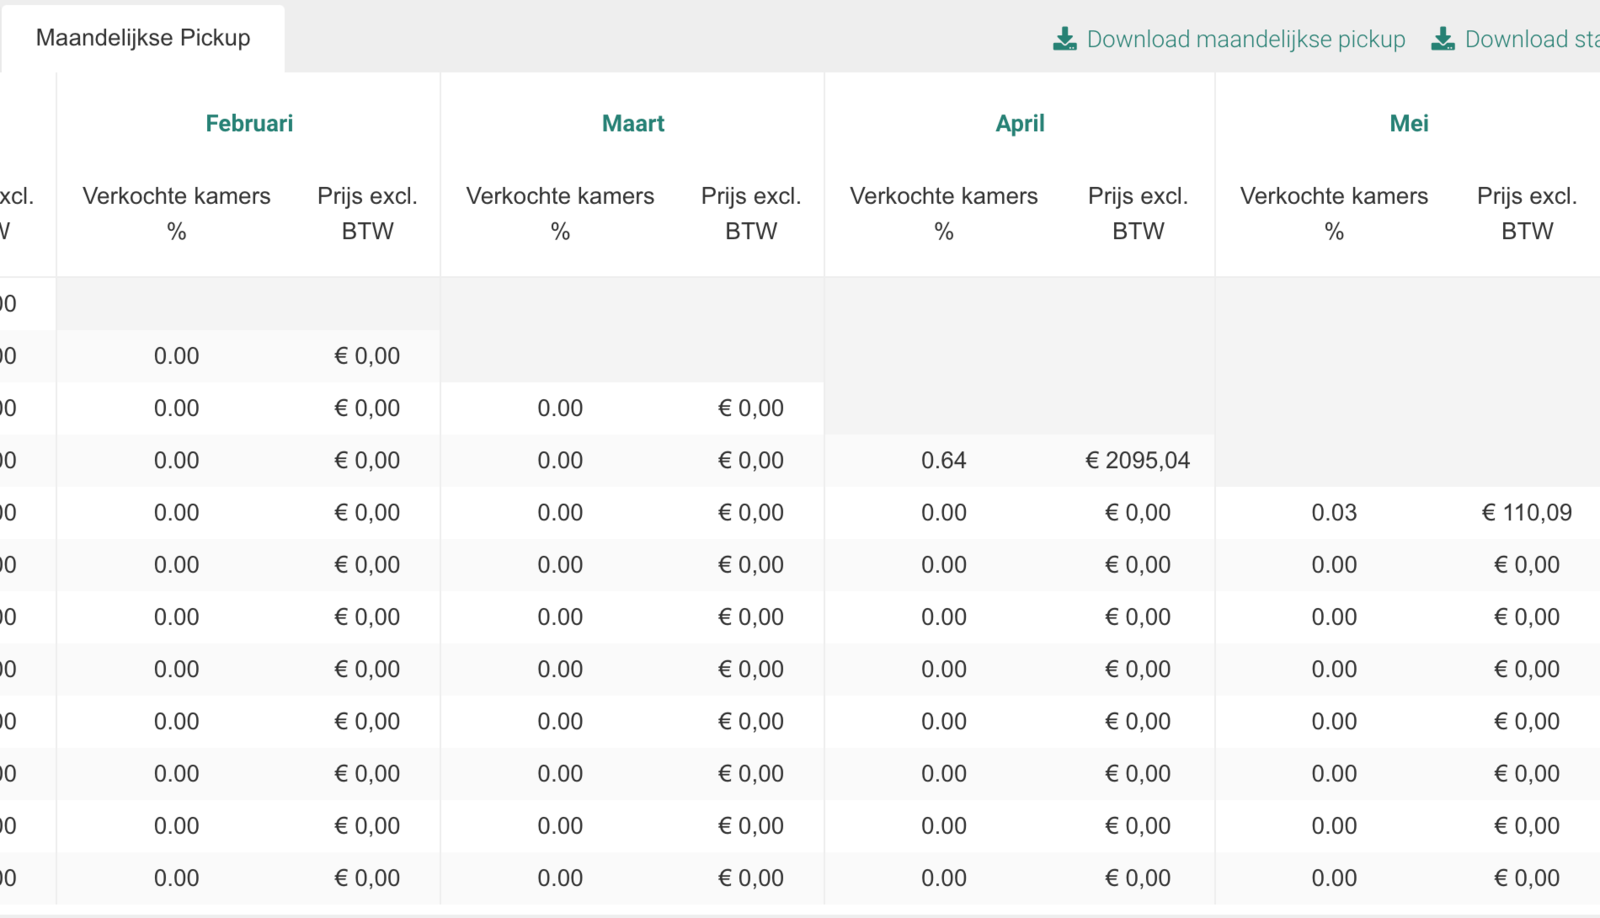Click Prijs excl. BTW header under Februari
Image resolution: width=1600 pixels, height=918 pixels.
coord(368,213)
